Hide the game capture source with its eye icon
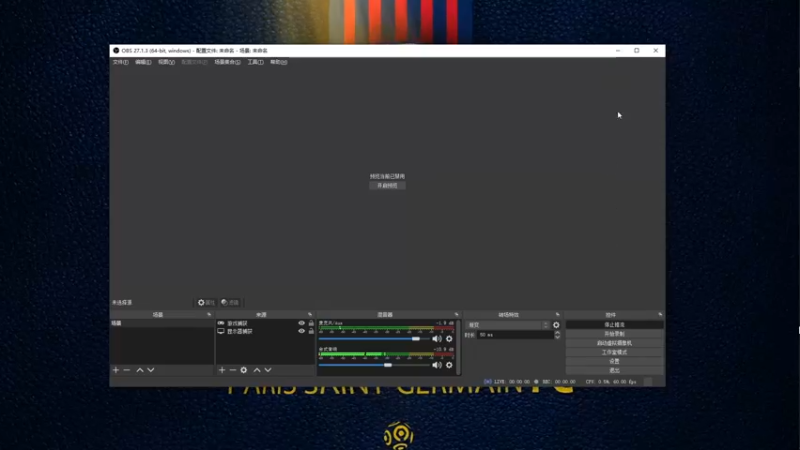This screenshot has height=450, width=800. tap(302, 323)
